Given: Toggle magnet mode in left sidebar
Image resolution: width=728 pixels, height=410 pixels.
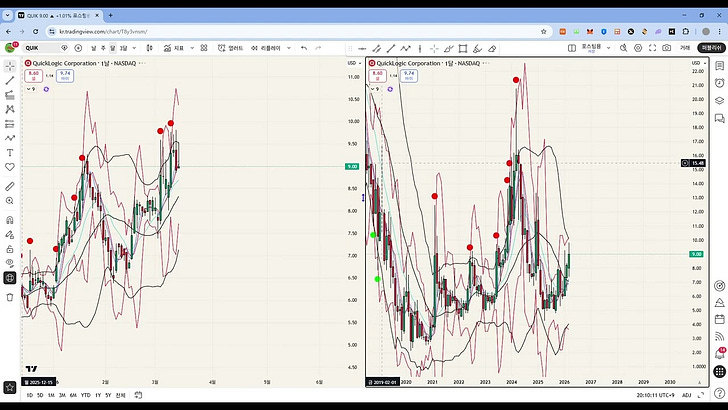Looking at the screenshot, I should coord(10,220).
